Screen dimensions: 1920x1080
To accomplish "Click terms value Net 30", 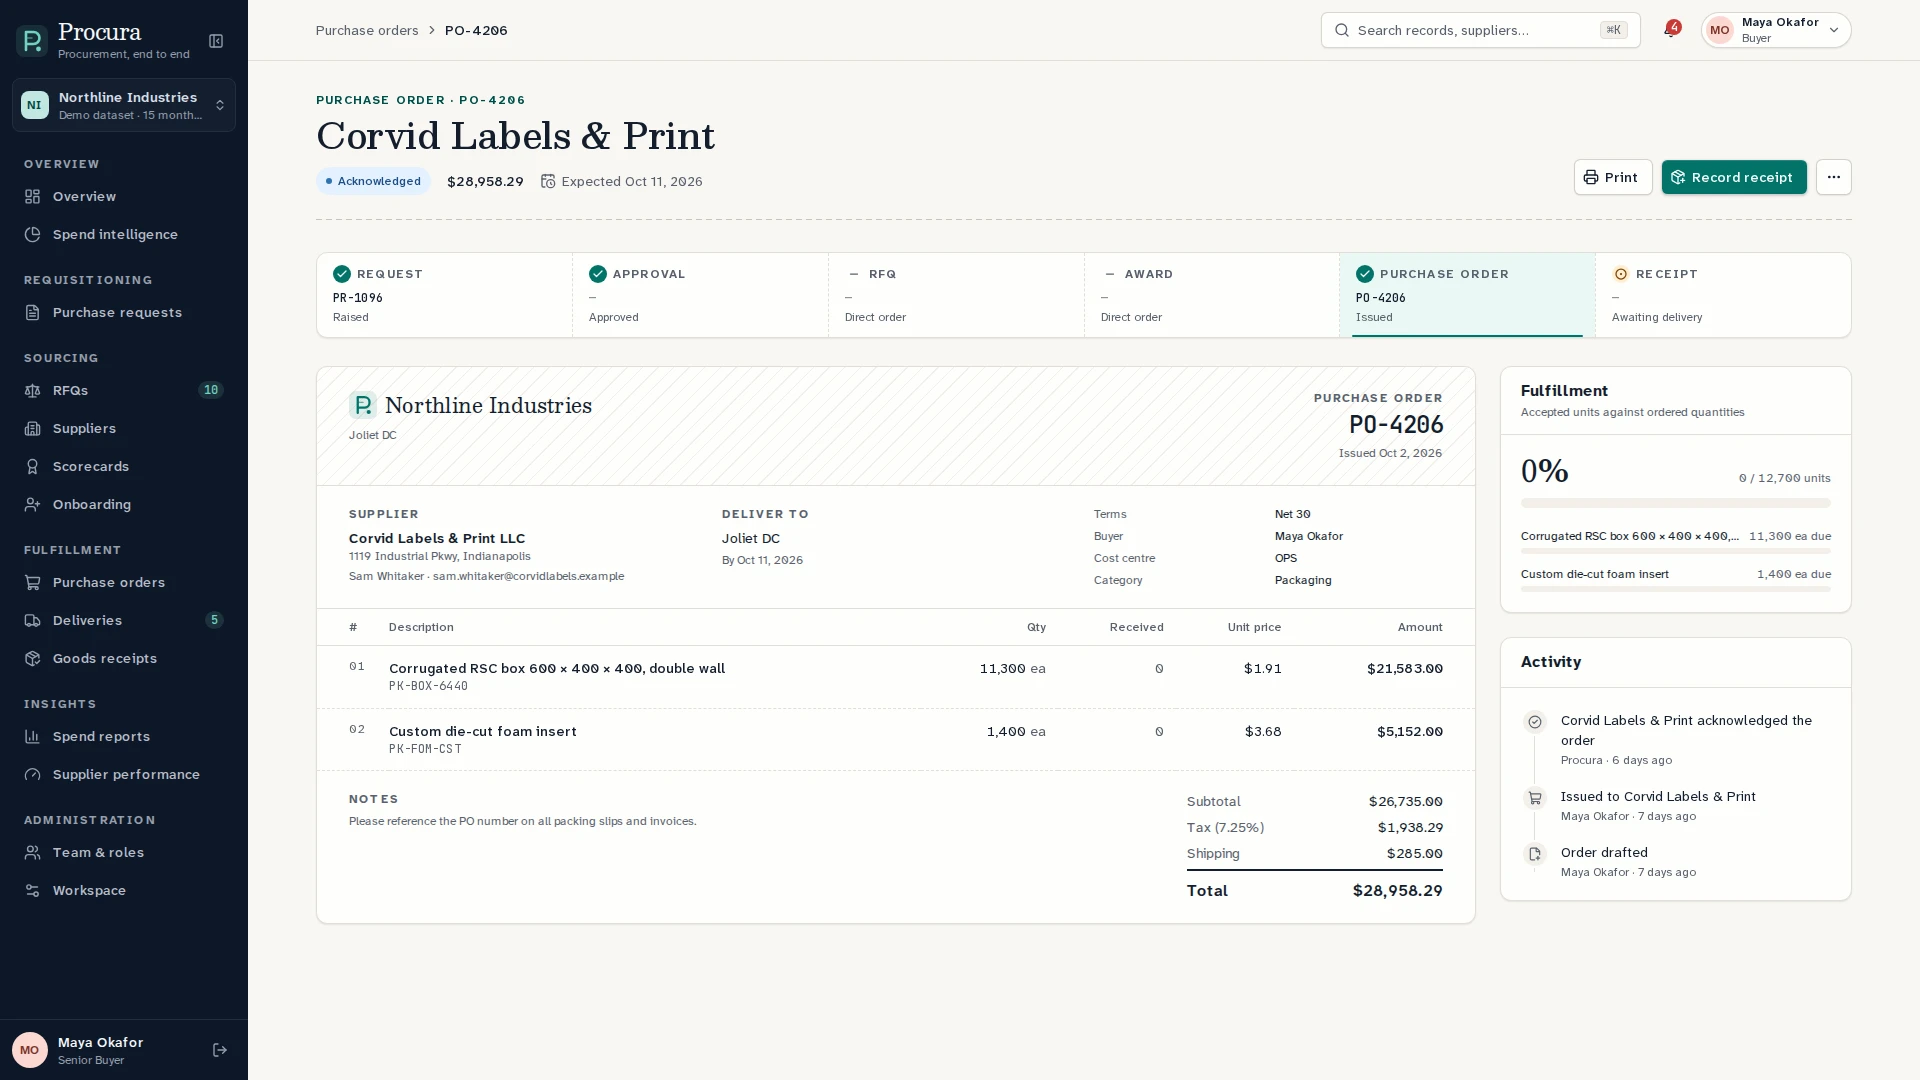I will point(1292,515).
